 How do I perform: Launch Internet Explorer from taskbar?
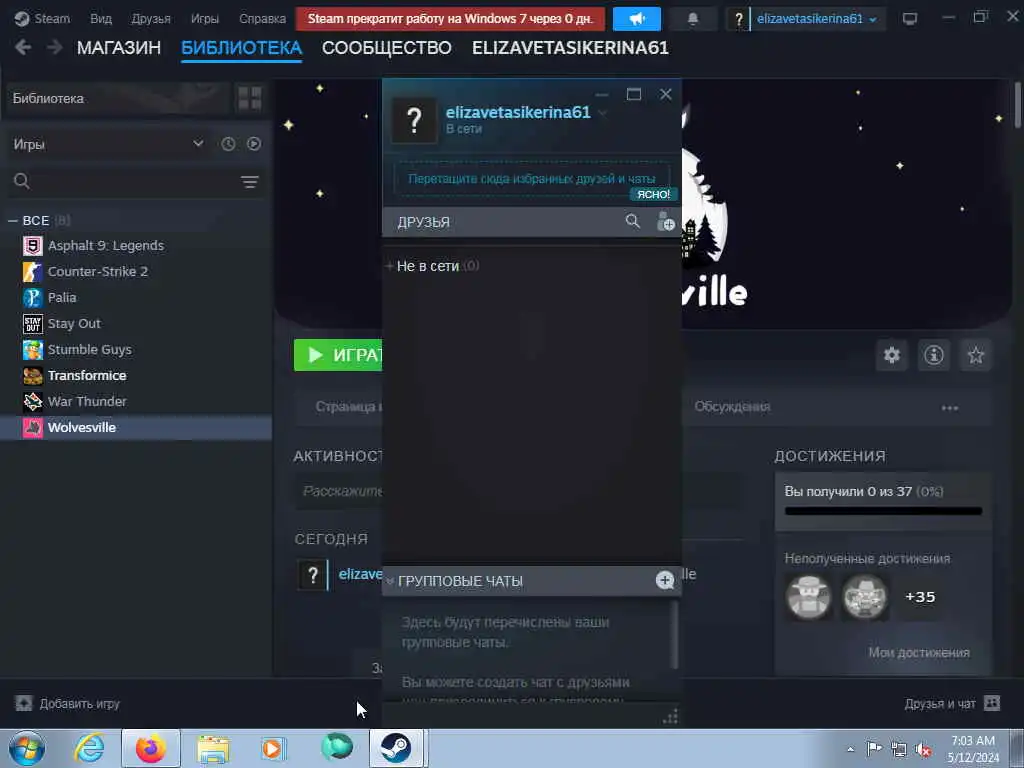pos(89,748)
